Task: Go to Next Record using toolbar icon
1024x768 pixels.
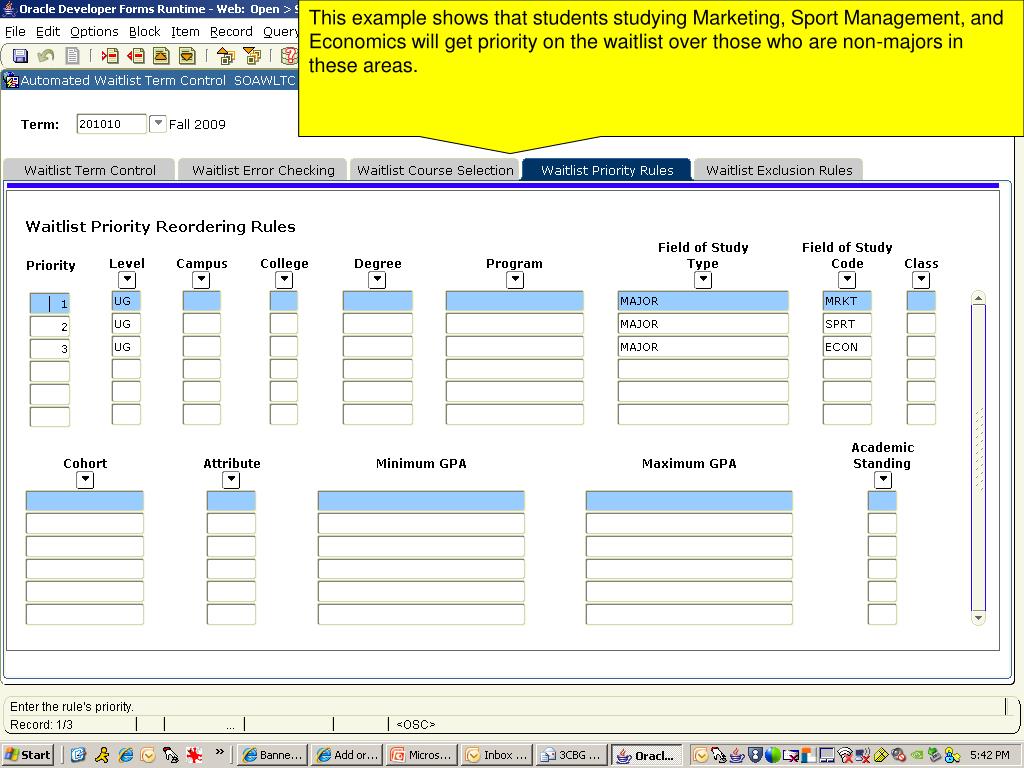Action: (187, 56)
